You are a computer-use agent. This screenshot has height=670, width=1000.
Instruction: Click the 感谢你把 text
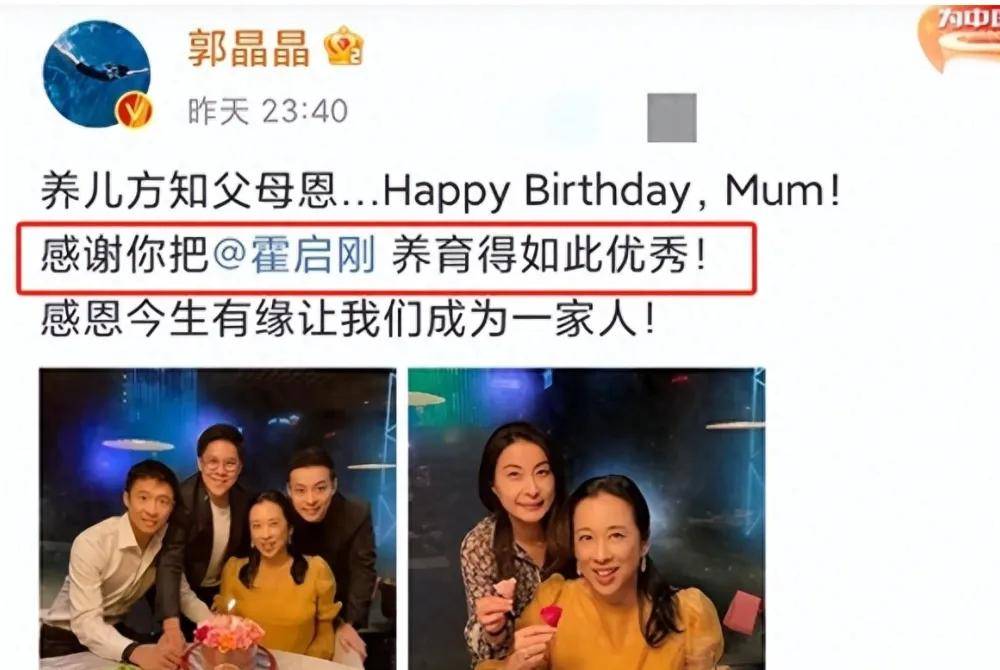125,256
